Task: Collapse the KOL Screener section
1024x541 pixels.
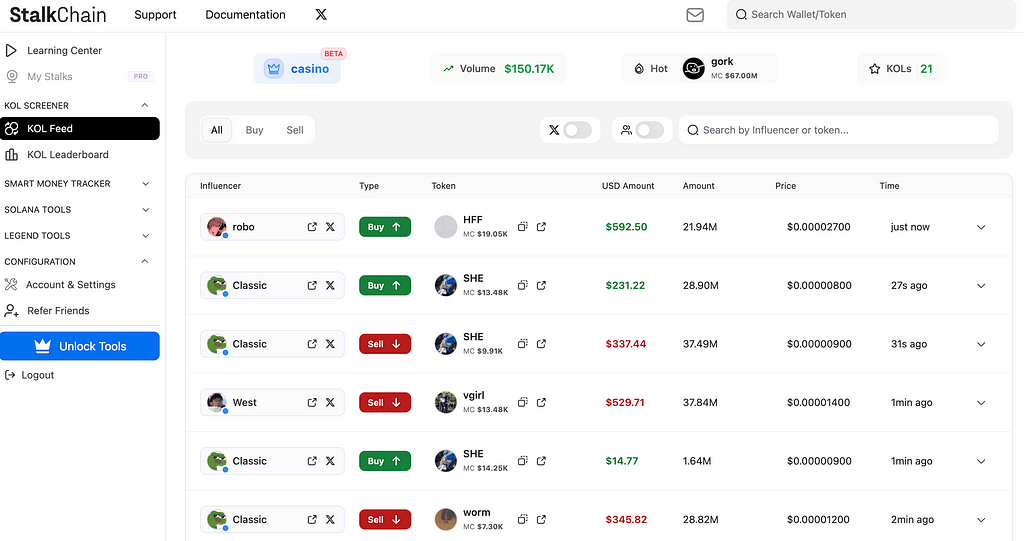Action: point(145,105)
